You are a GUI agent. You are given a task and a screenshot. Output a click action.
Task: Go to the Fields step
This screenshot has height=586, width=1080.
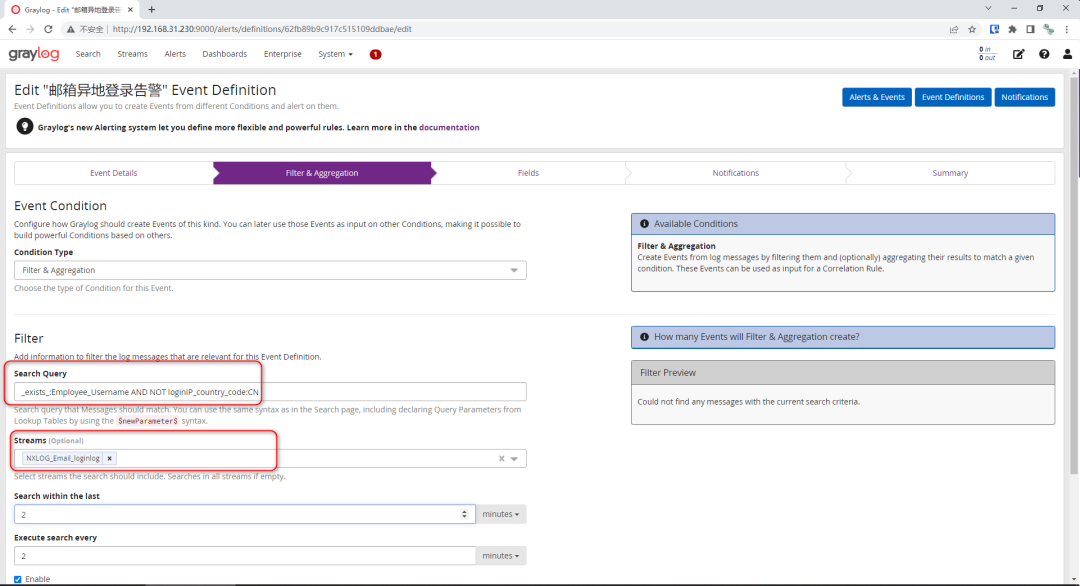pos(528,173)
